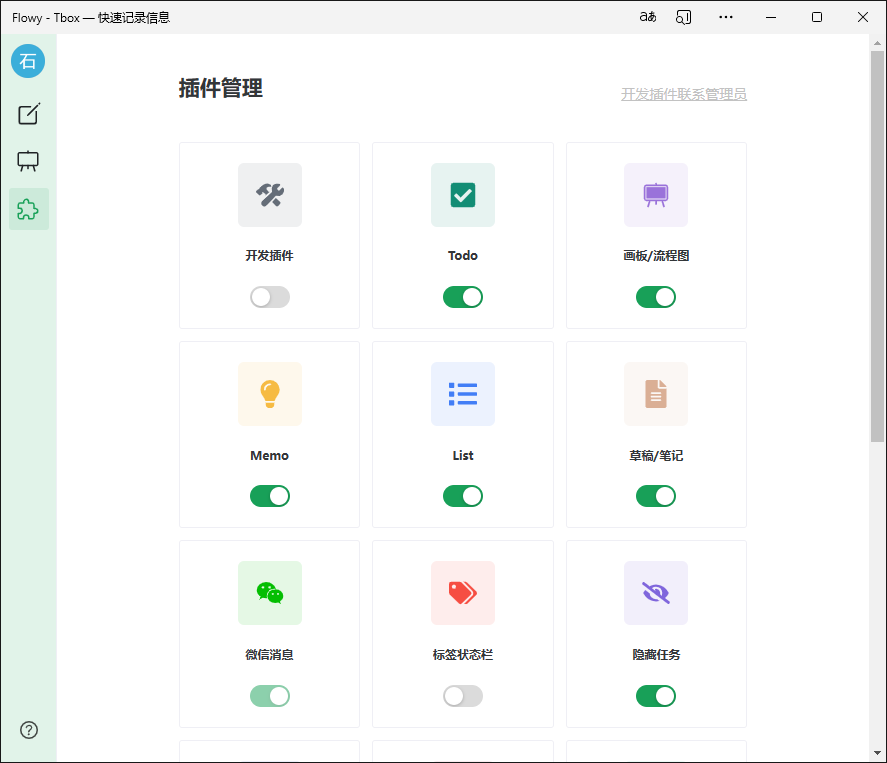The height and width of the screenshot is (763, 887).
Task: Click the 标签状态栏 tag plugin icon
Action: [x=462, y=593]
